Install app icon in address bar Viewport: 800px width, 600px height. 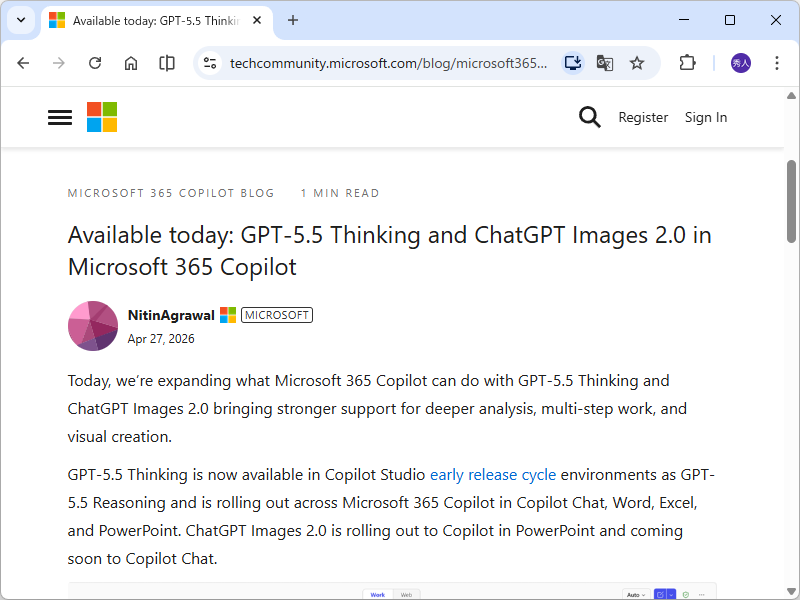click(573, 63)
